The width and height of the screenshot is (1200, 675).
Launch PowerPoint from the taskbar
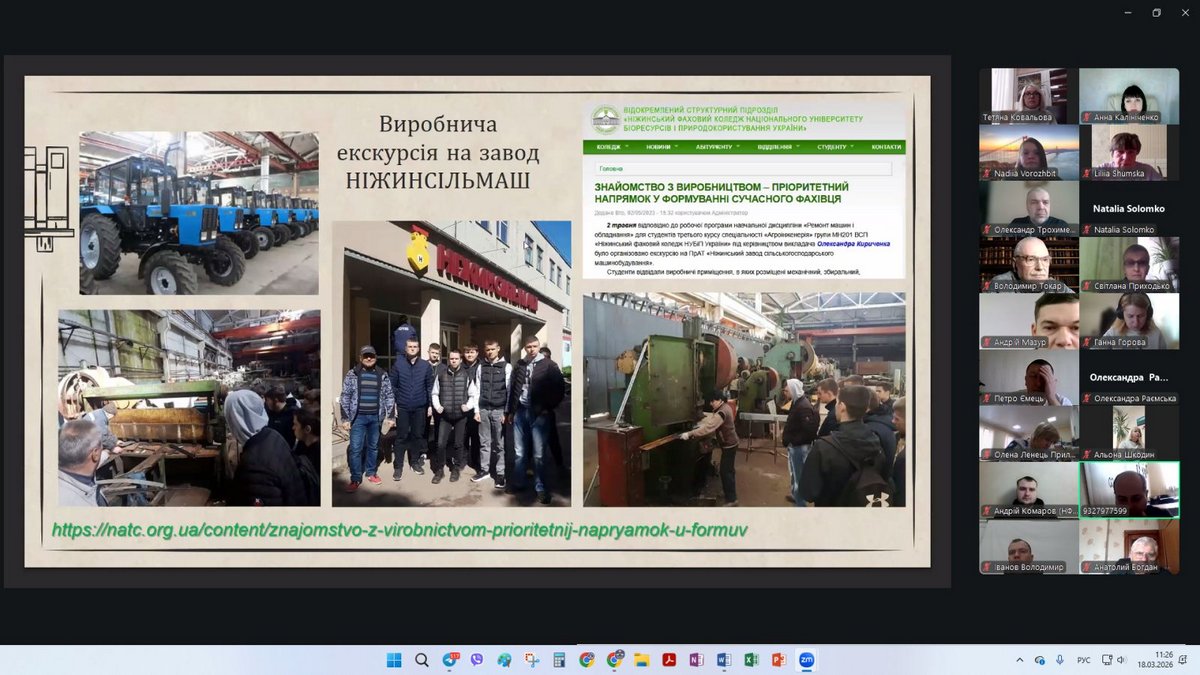coord(778,660)
